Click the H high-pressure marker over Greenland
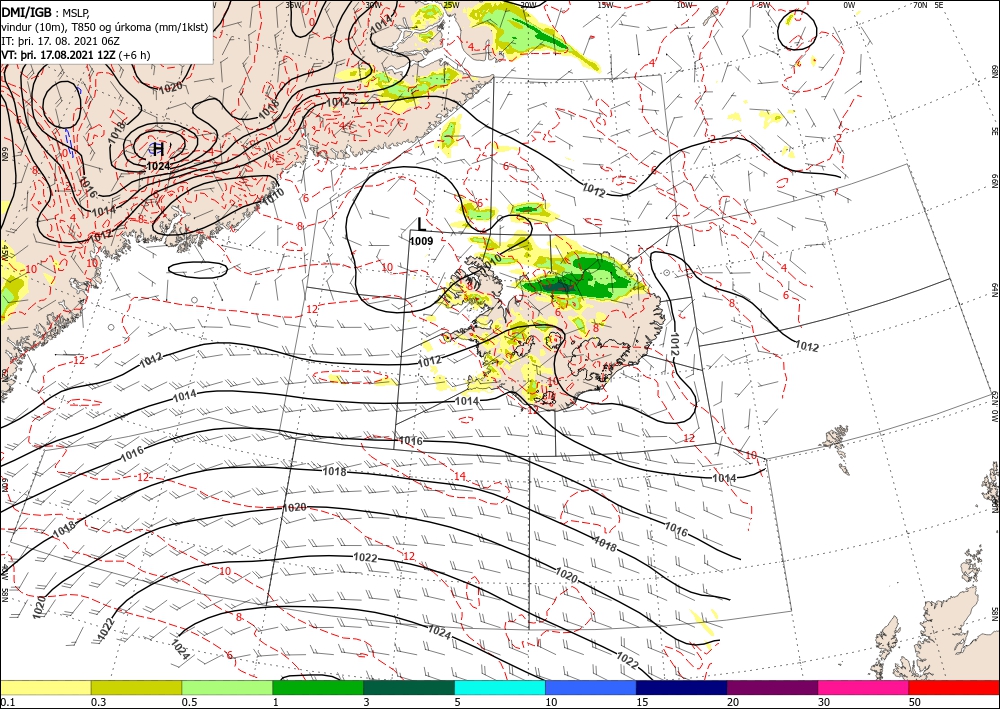The width and height of the screenshot is (1000, 709). (x=158, y=149)
